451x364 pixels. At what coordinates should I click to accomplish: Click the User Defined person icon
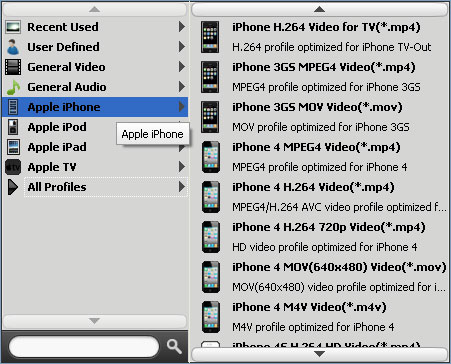coord(13,47)
